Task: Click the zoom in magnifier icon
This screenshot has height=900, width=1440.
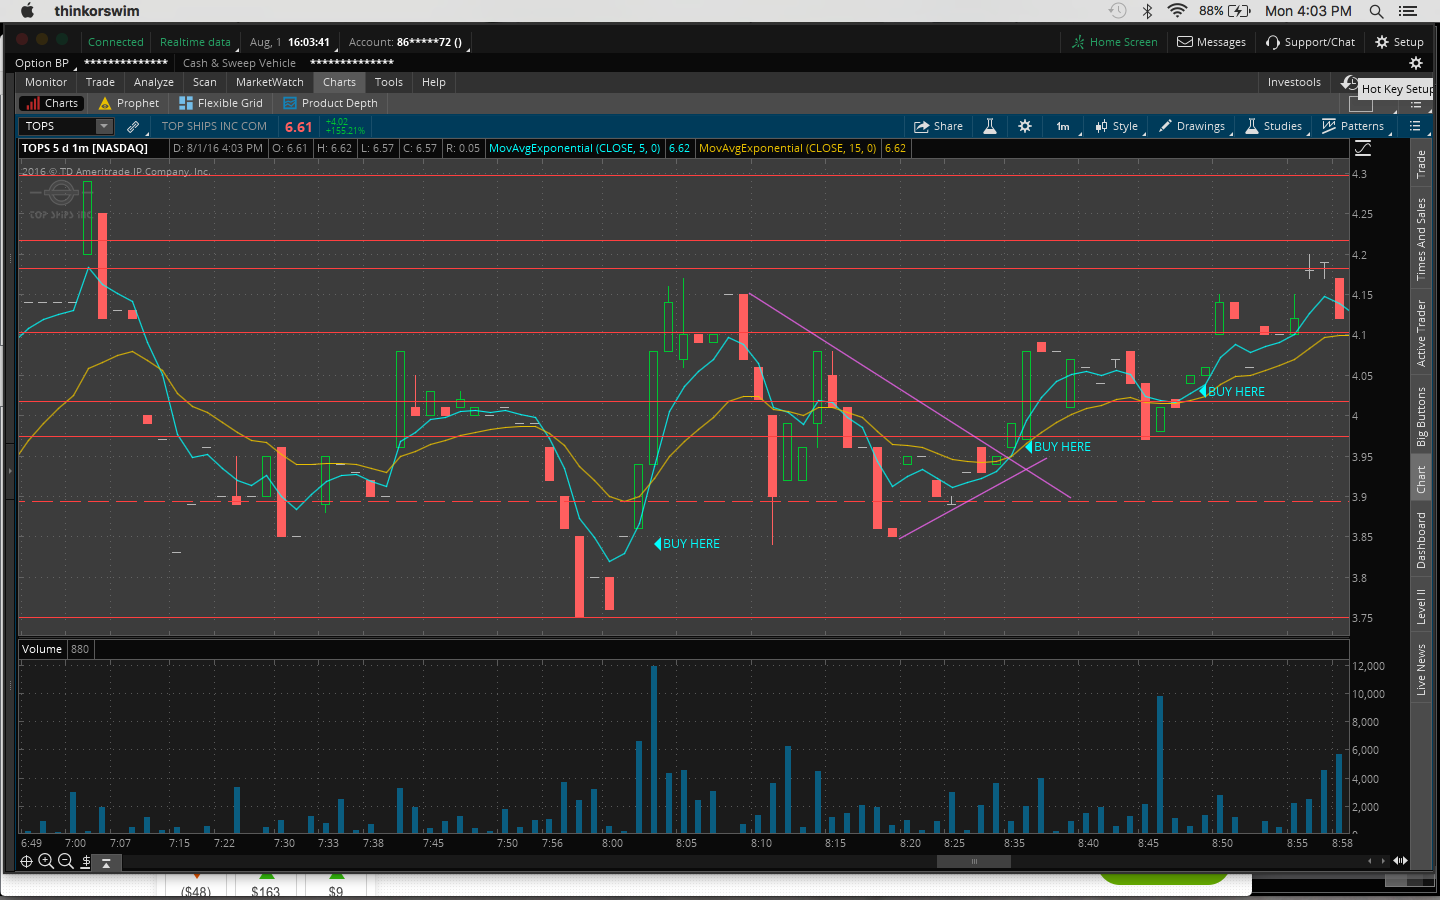Action: (x=46, y=861)
